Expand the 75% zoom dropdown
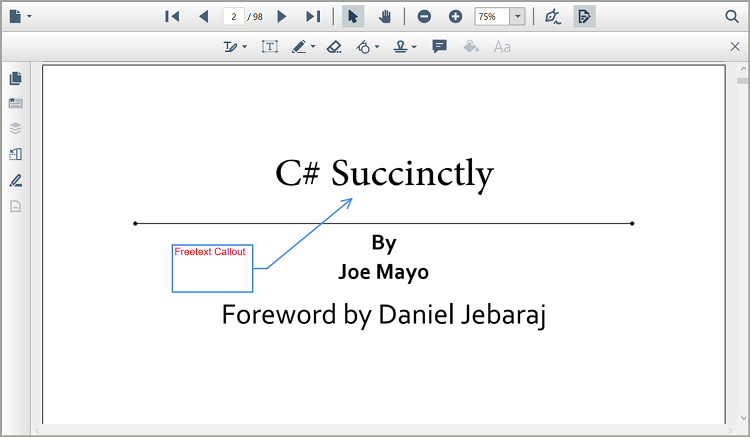 (517, 17)
